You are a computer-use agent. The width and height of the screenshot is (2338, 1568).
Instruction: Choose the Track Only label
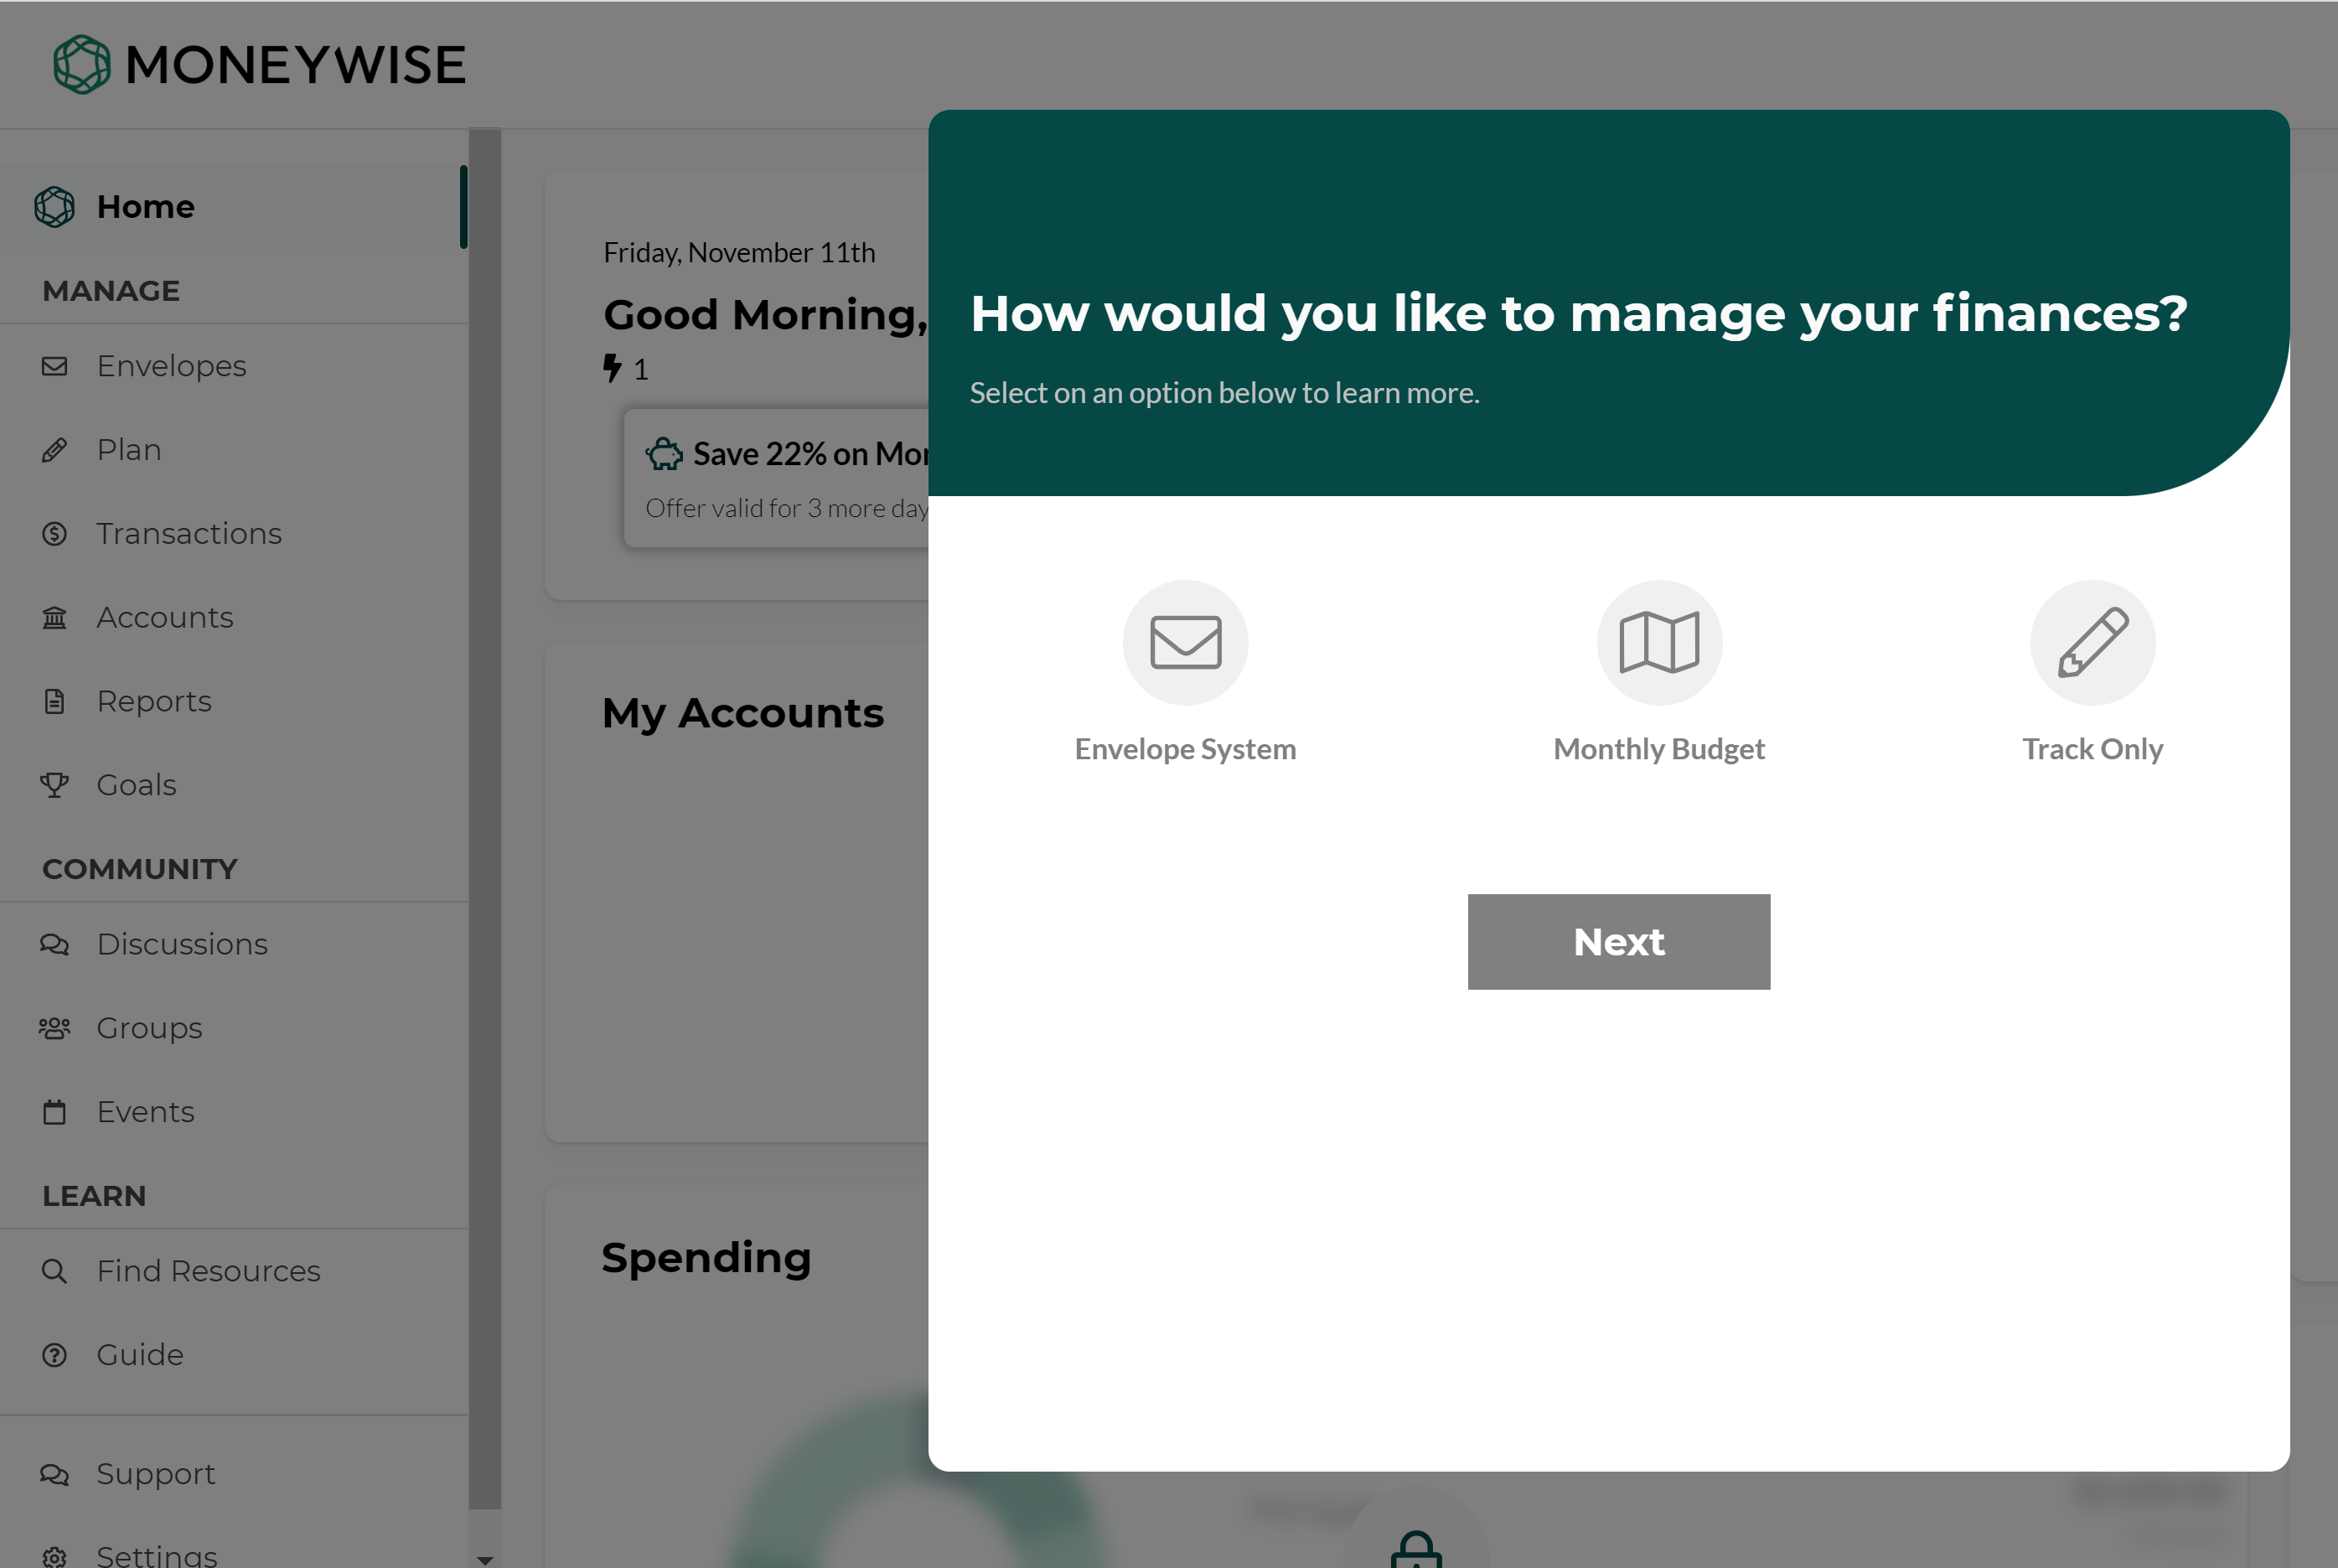[x=2092, y=749]
